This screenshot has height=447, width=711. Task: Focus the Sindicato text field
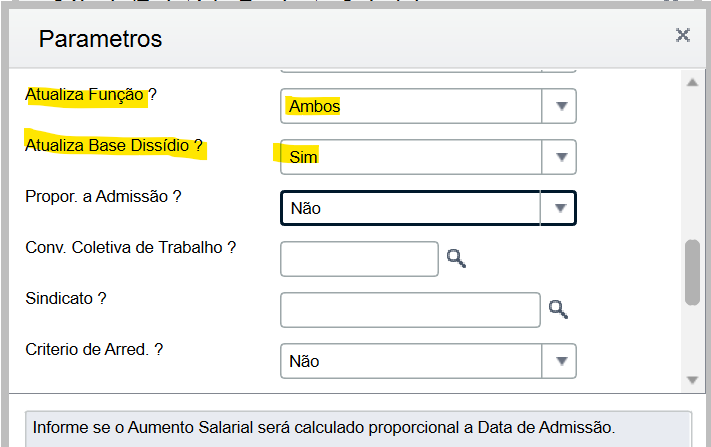coord(410,310)
